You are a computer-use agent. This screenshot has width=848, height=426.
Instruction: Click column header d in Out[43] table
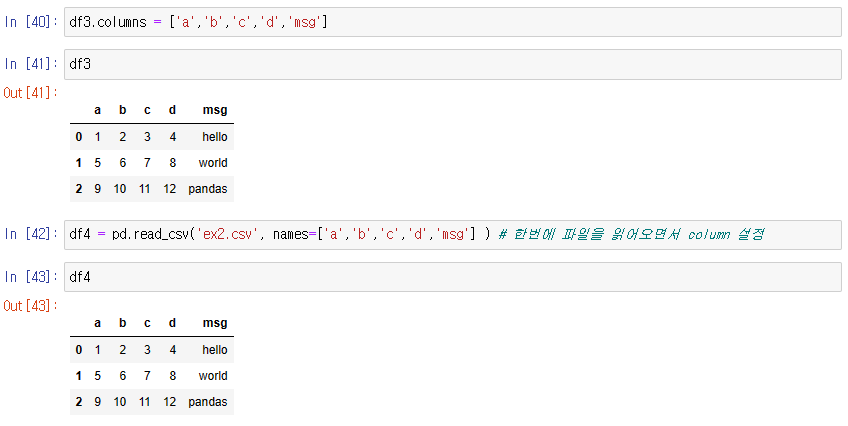click(172, 323)
